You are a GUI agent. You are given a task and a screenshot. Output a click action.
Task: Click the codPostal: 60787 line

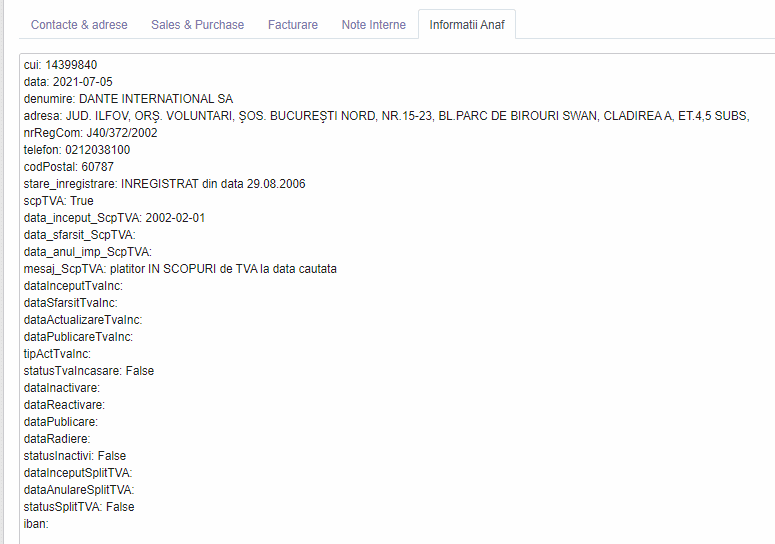[69, 167]
